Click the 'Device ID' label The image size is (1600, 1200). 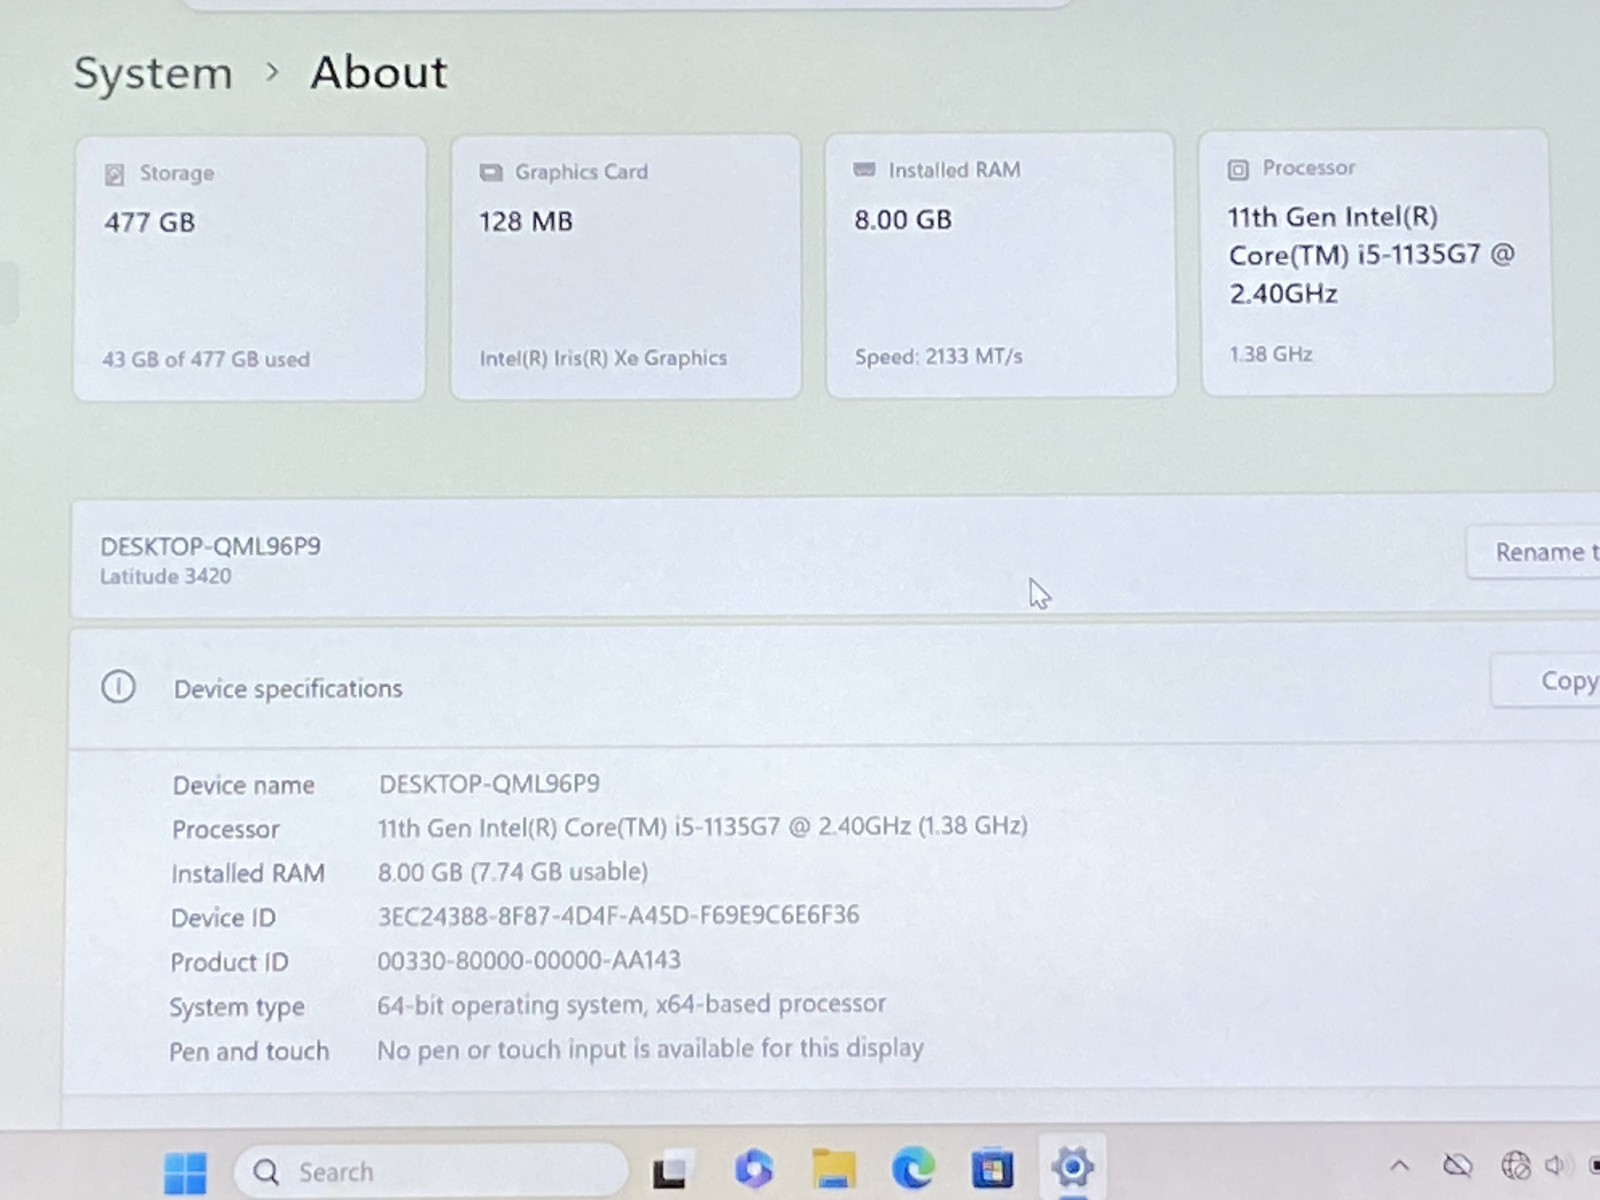coord(223,918)
